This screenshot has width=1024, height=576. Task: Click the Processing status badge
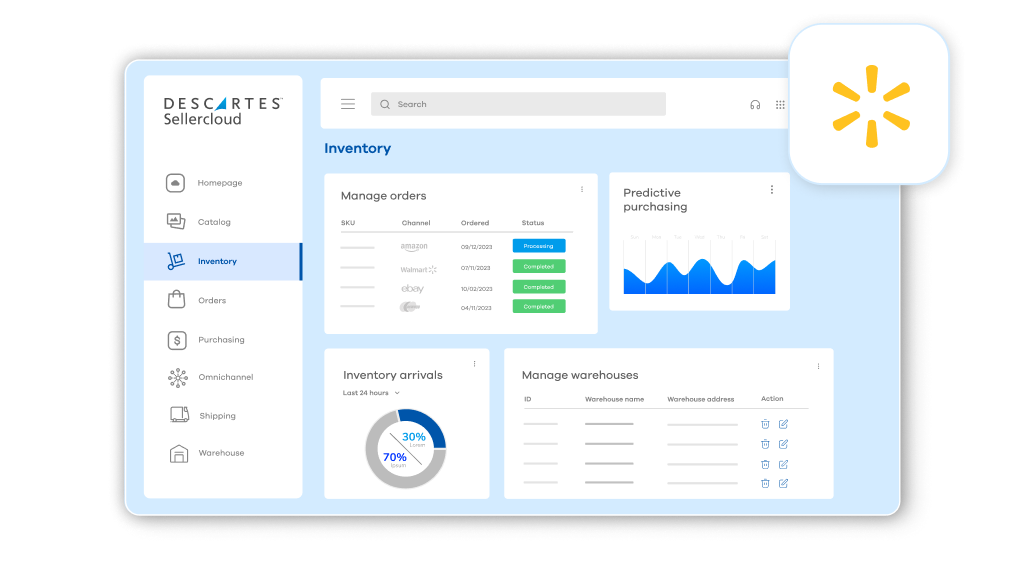538,245
